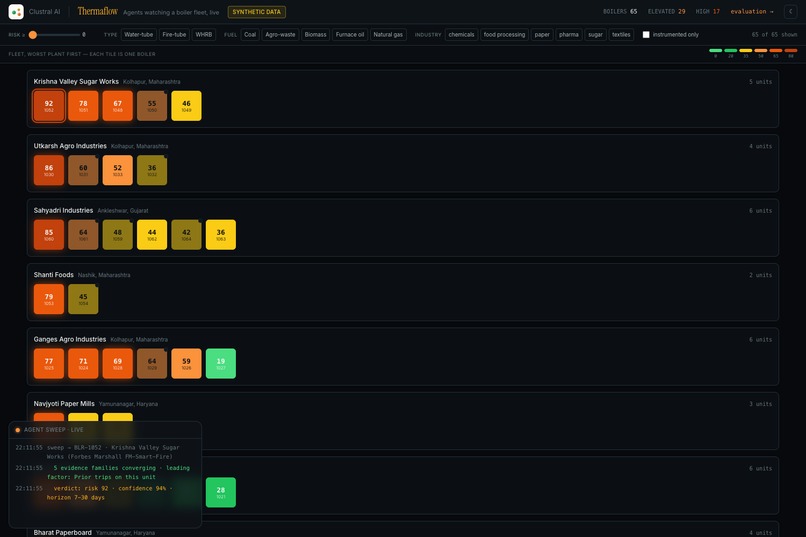Pick Sahyadri Industries boiler tile with risk 85

pyautogui.click(x=49, y=235)
